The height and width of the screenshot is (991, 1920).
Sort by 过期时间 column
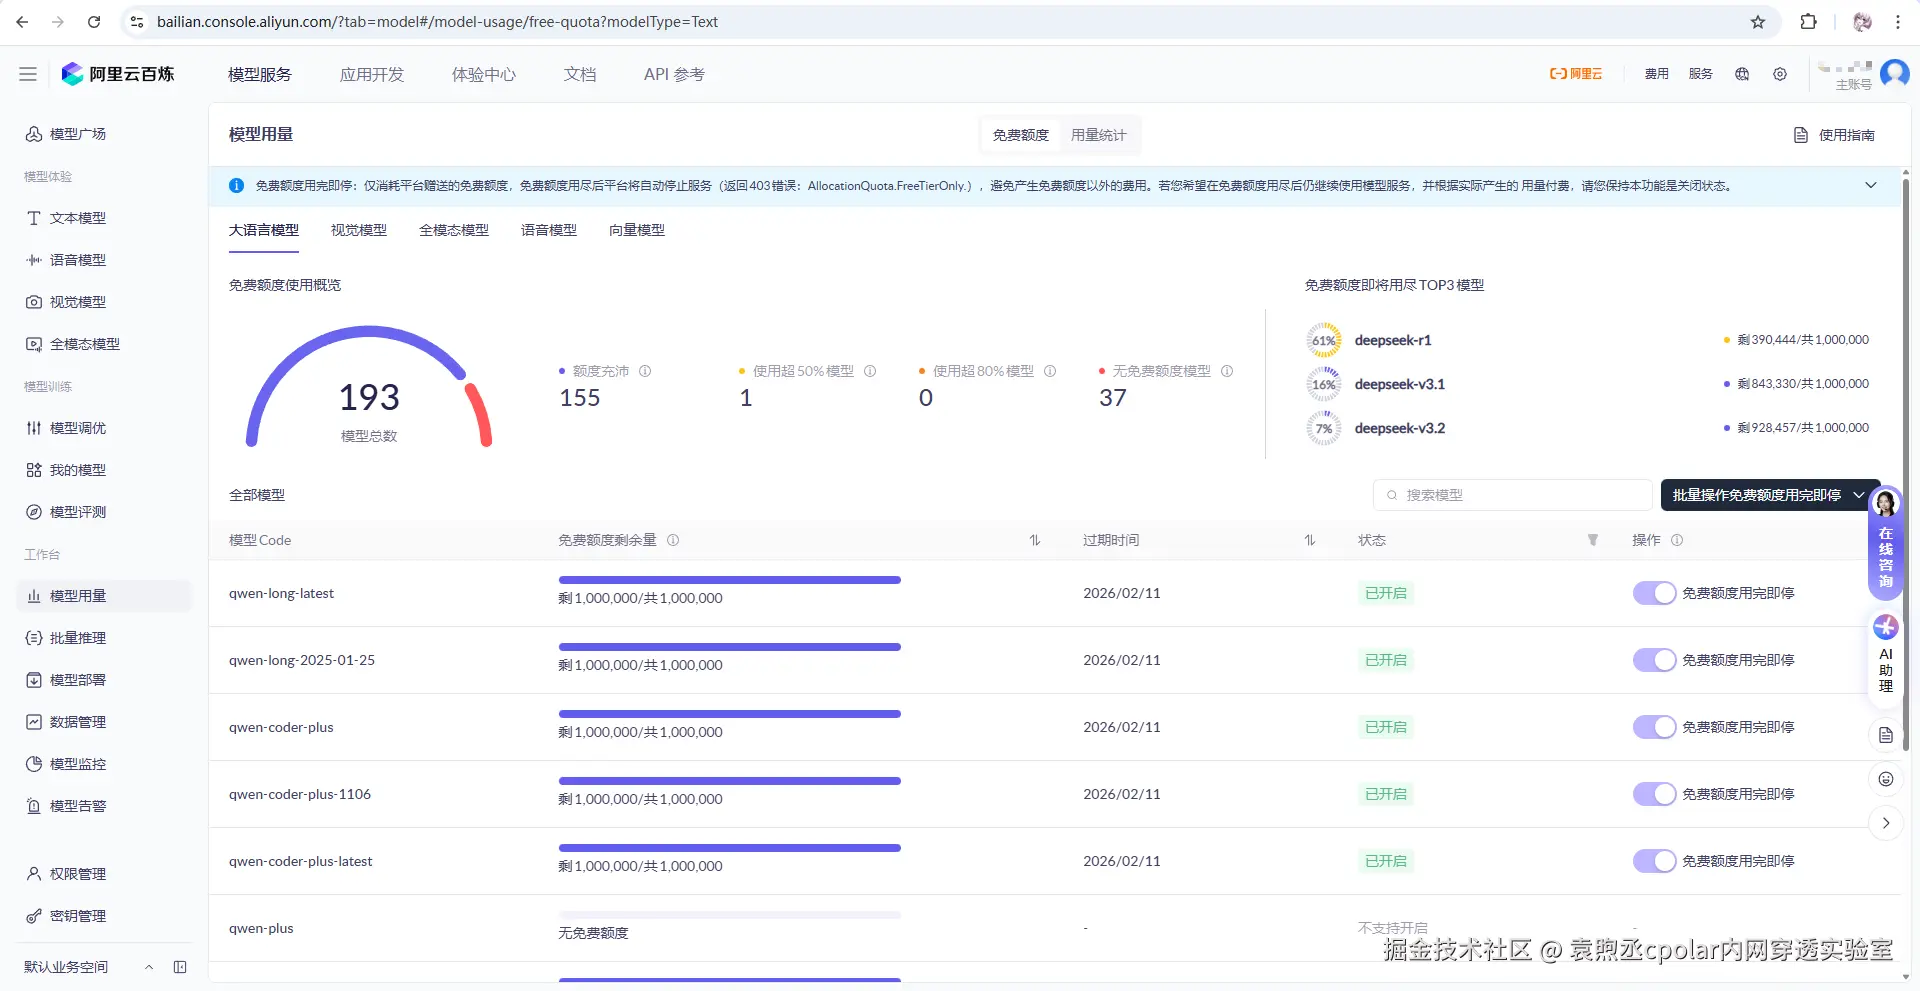click(x=1310, y=540)
